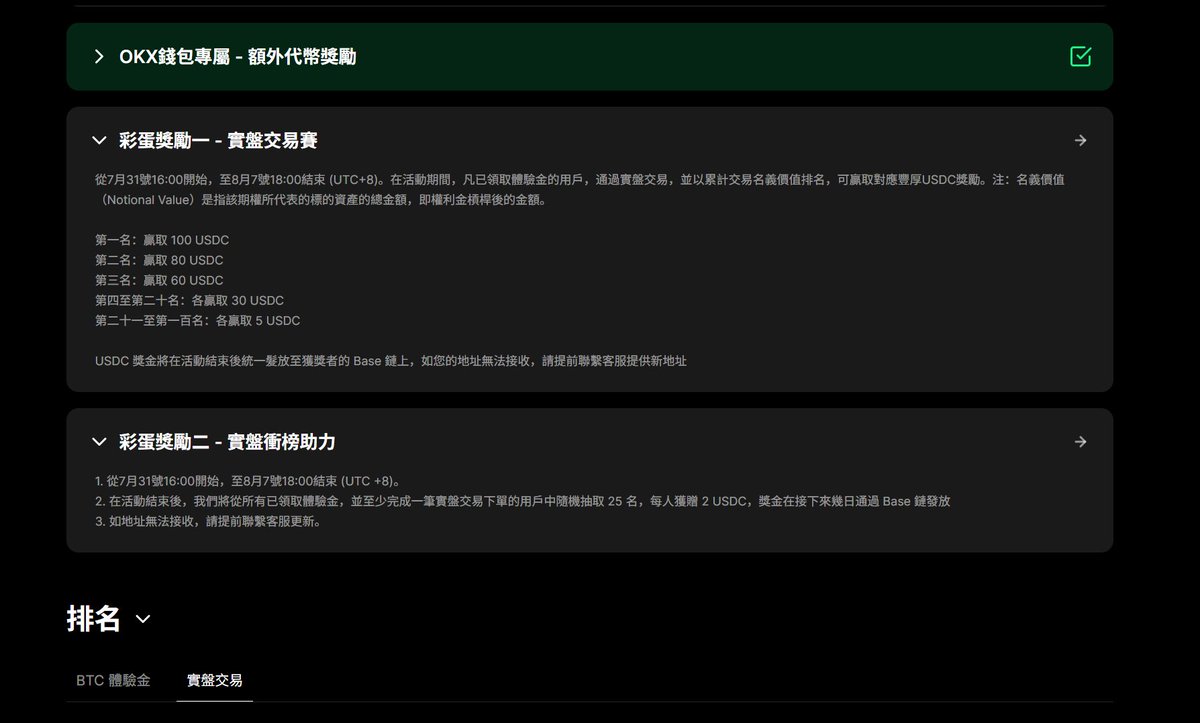Click the line 第三名：贏取 60 USDC
This screenshot has height=723, width=1200.
tap(159, 280)
